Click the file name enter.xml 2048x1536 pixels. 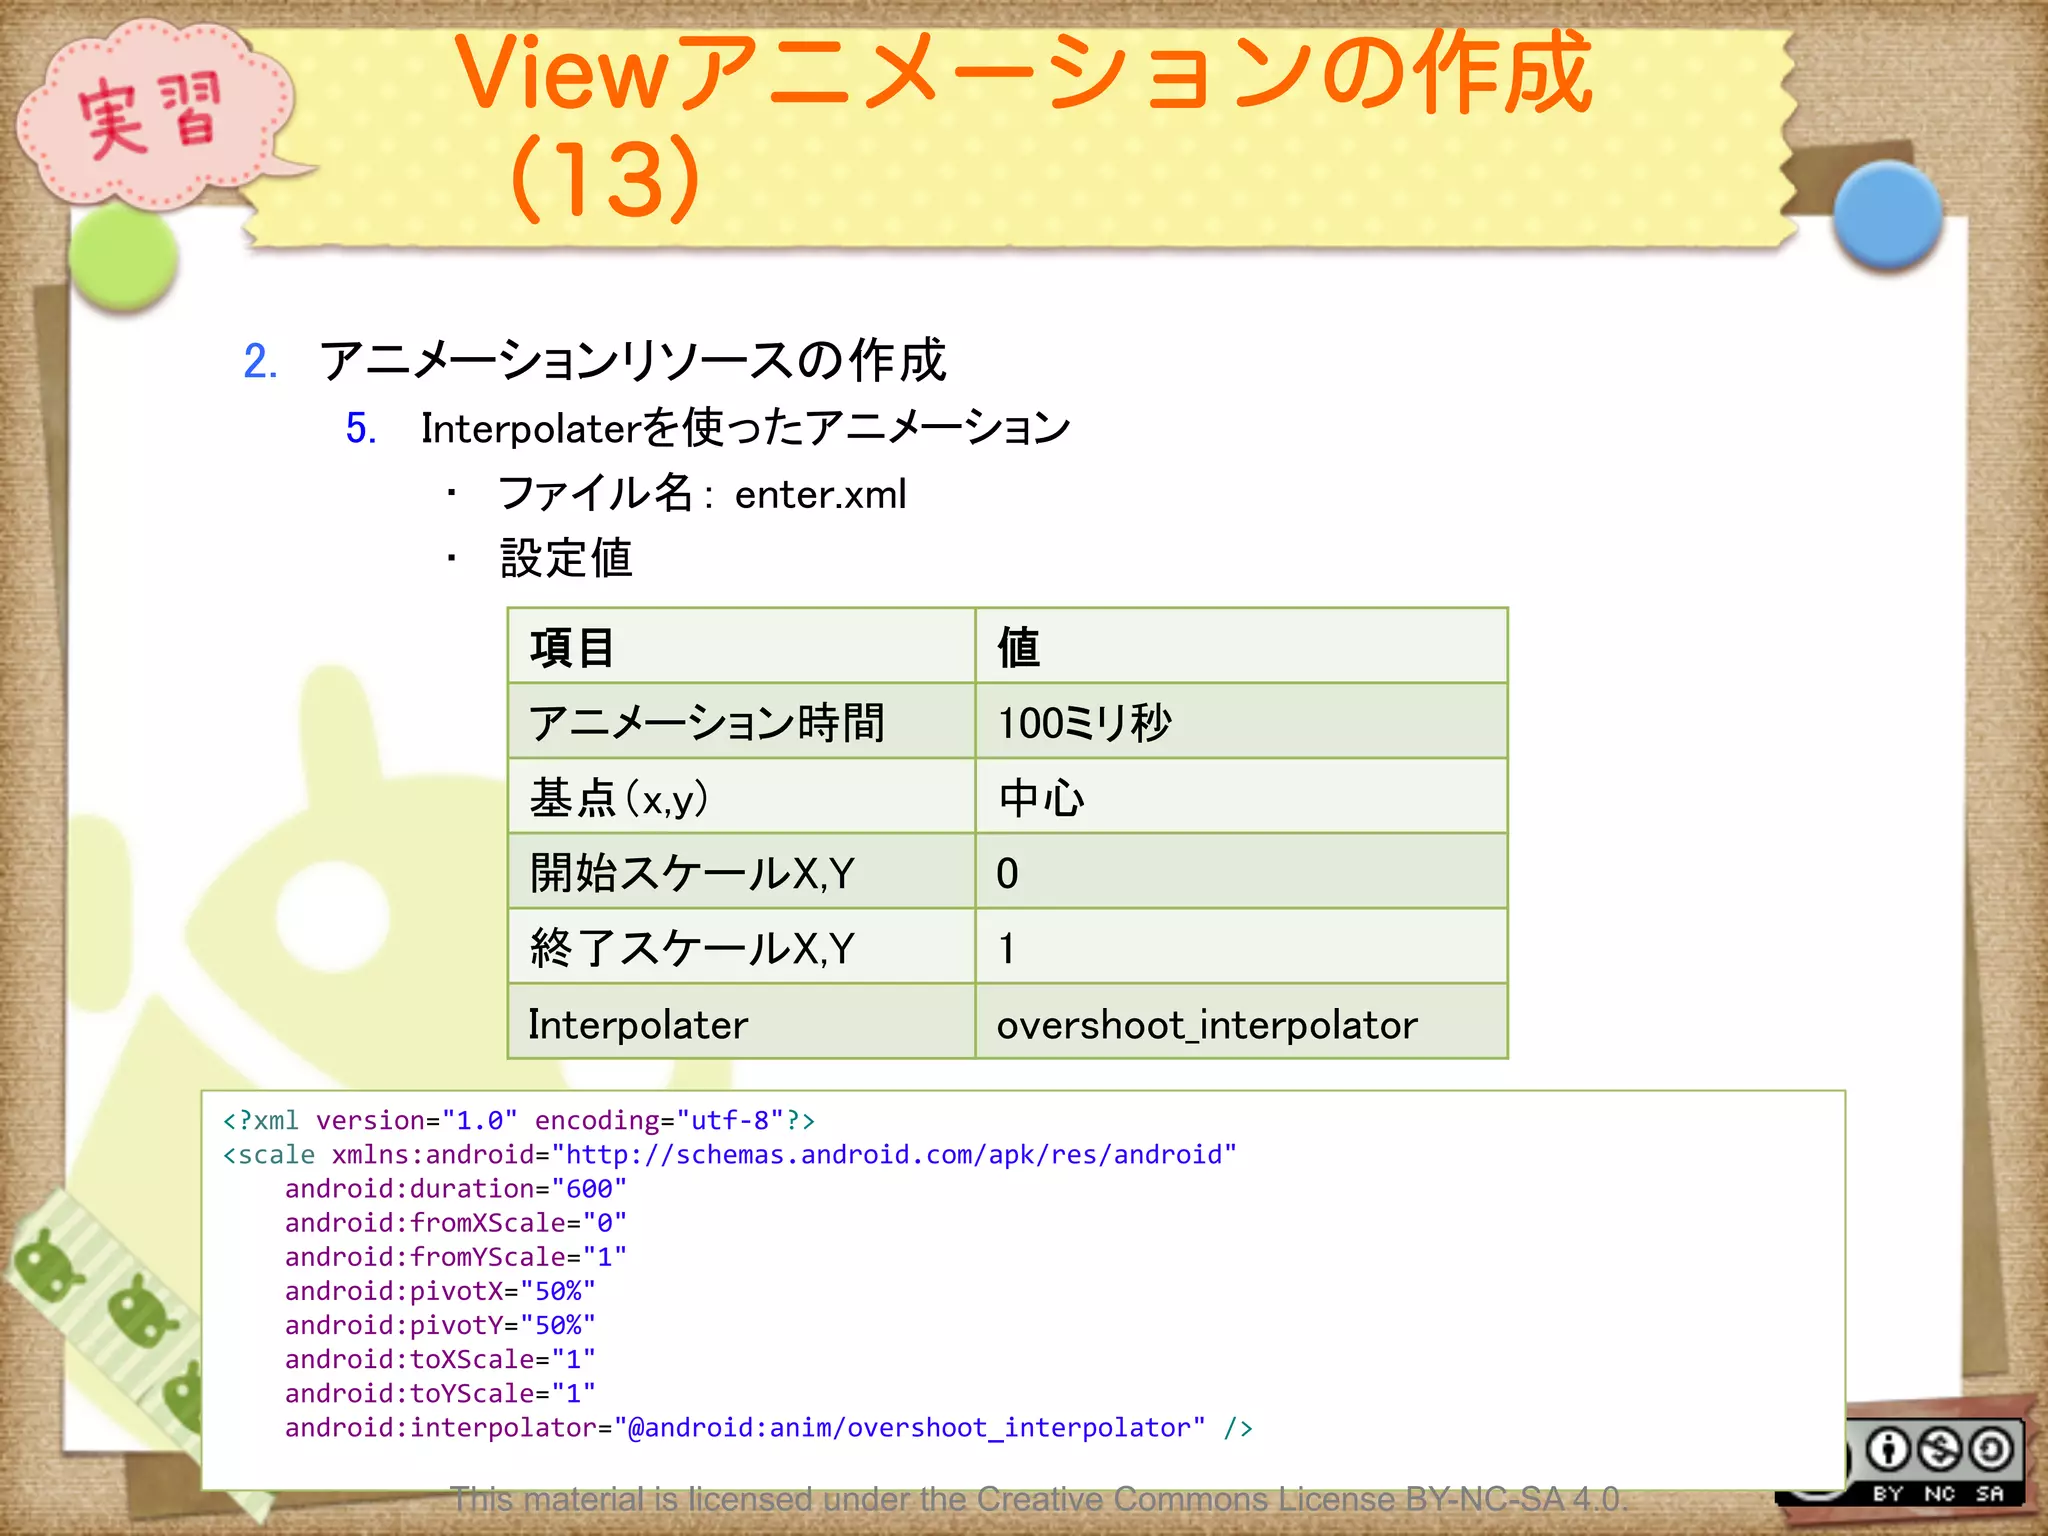[x=820, y=495]
